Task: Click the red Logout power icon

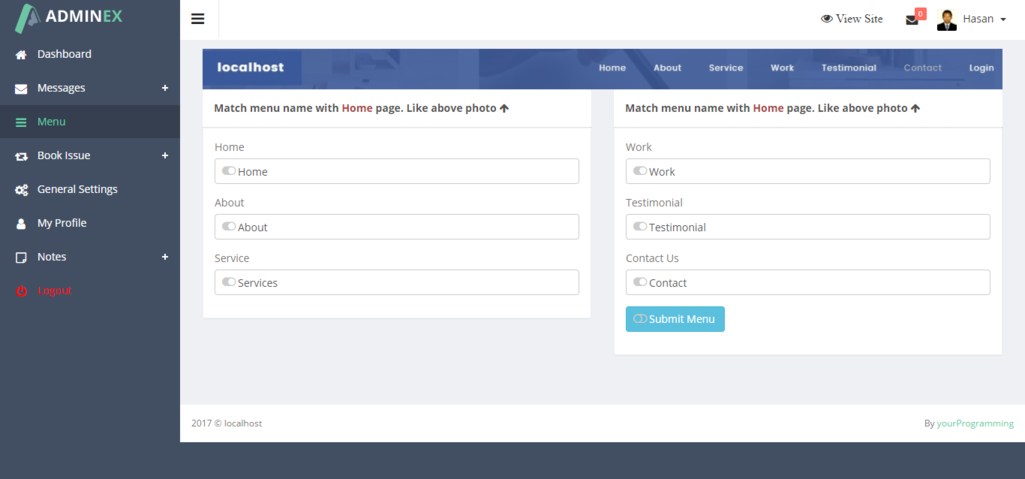Action: (x=21, y=291)
